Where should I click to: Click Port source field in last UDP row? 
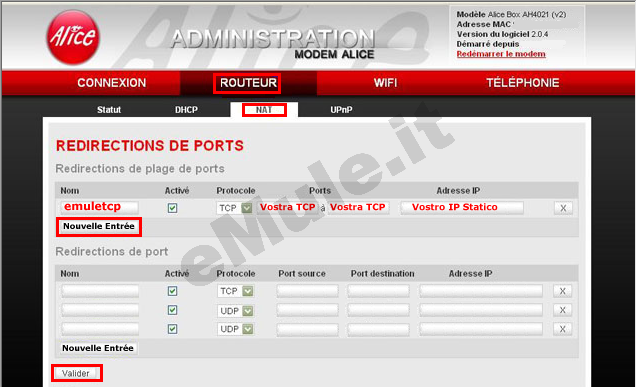point(307,329)
